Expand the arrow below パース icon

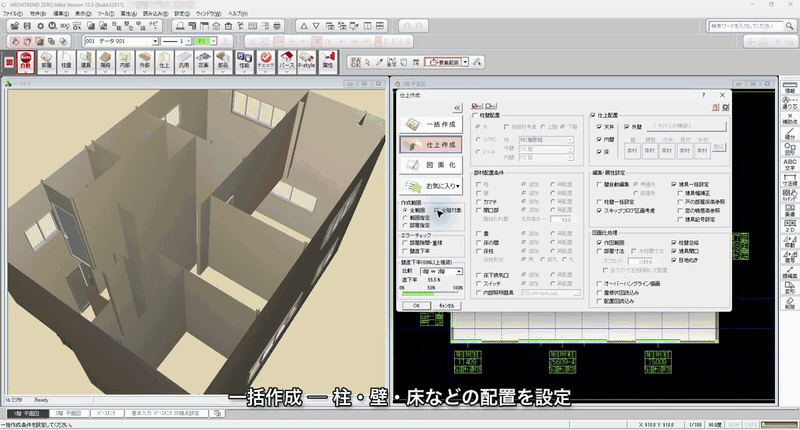[x=286, y=72]
